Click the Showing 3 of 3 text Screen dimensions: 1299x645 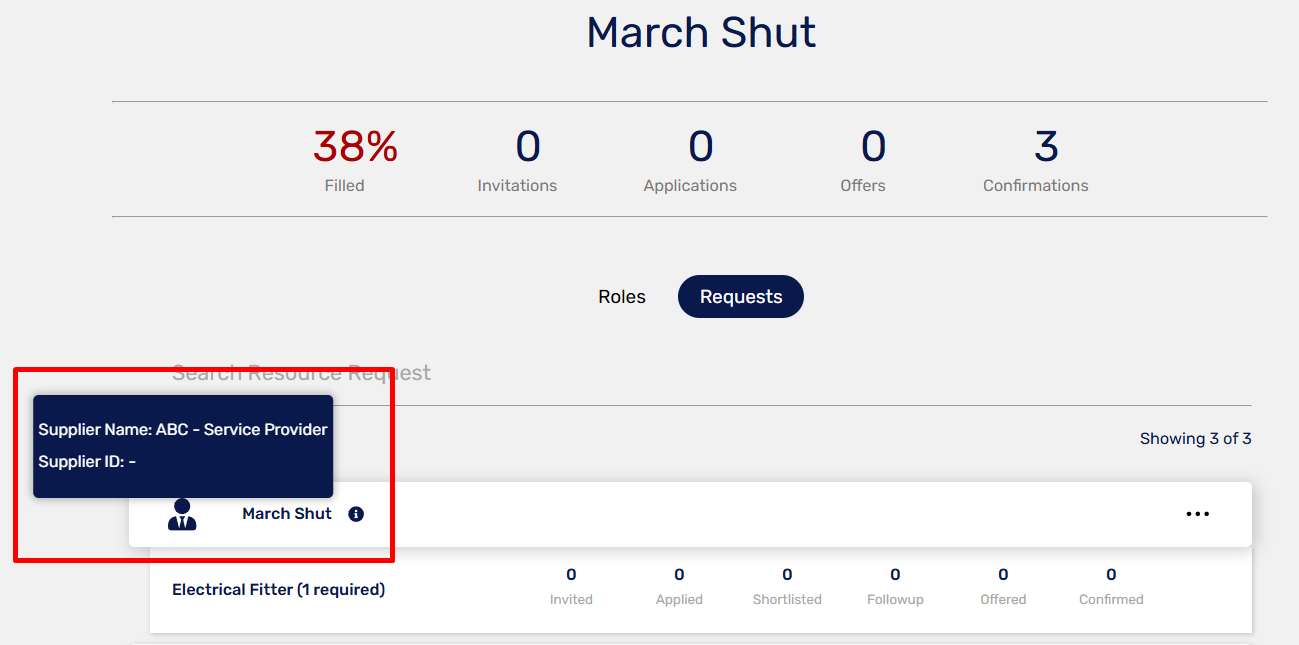1195,439
